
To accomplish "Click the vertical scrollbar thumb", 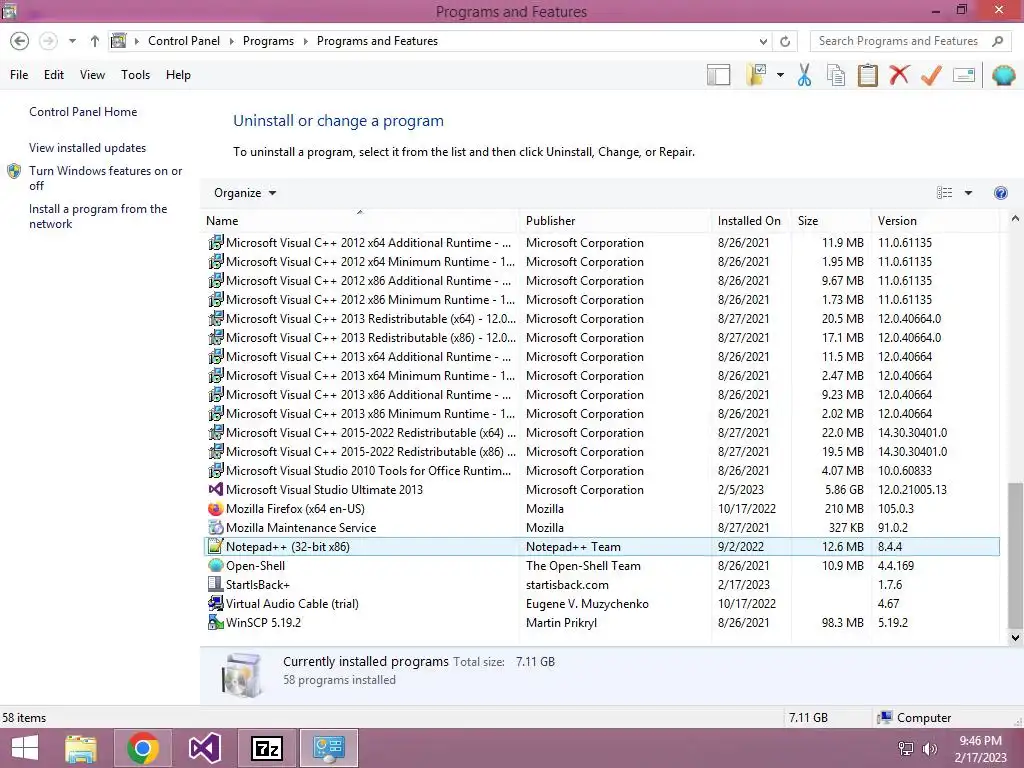I will pos(1015,555).
